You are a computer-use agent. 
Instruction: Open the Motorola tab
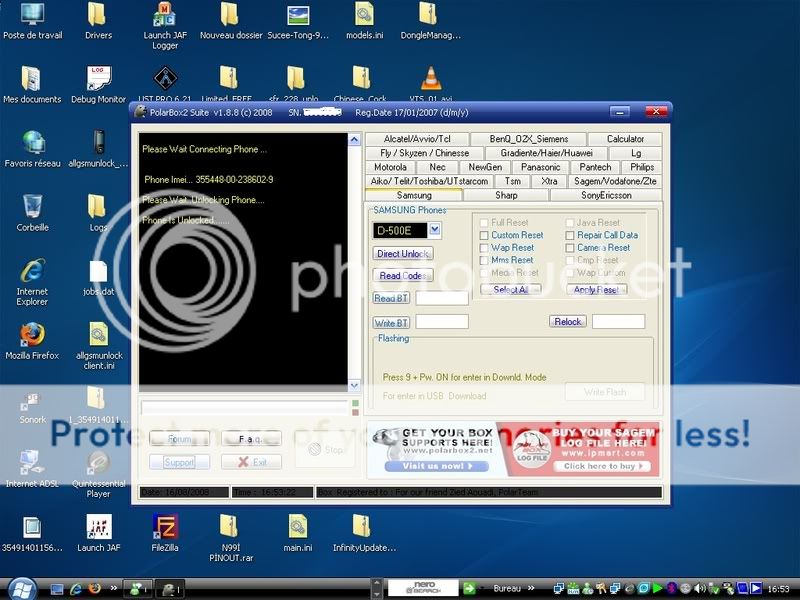[390, 167]
